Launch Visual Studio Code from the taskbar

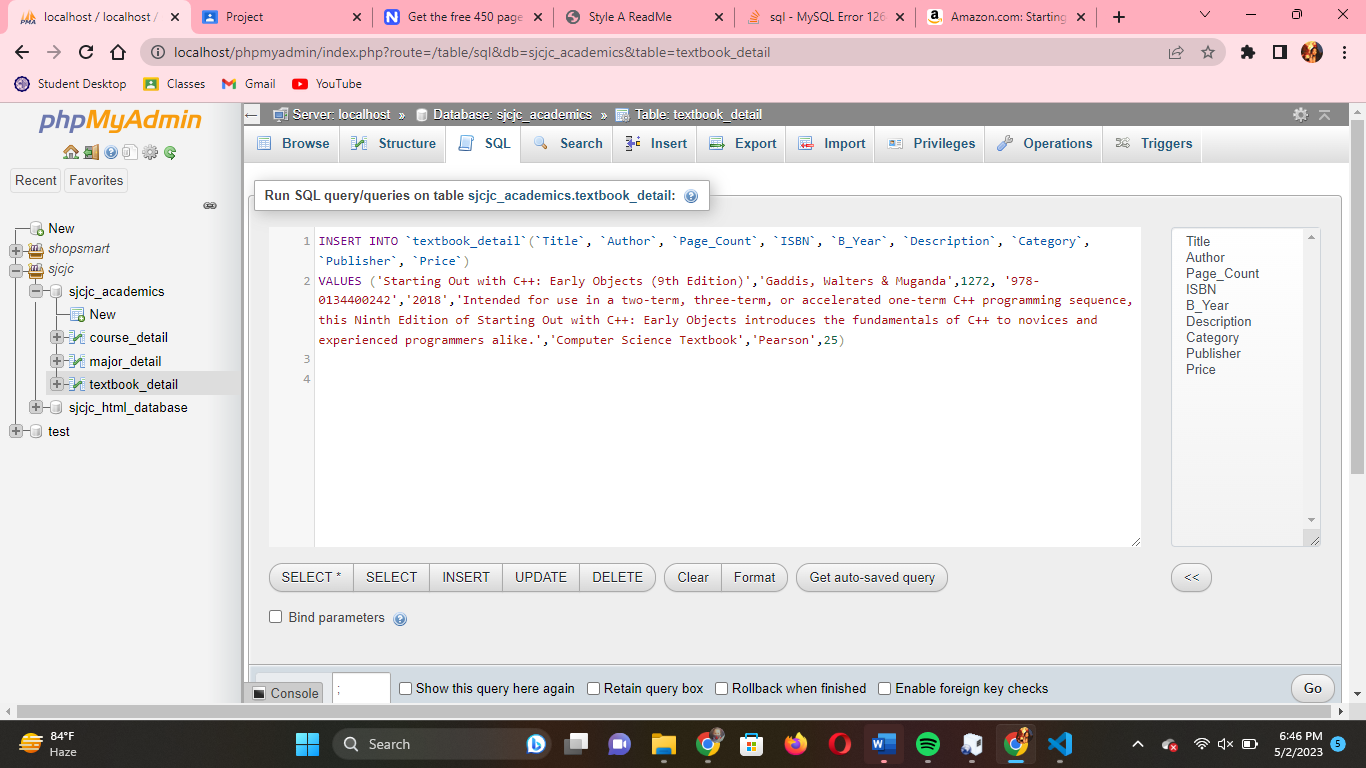[x=1060, y=744]
